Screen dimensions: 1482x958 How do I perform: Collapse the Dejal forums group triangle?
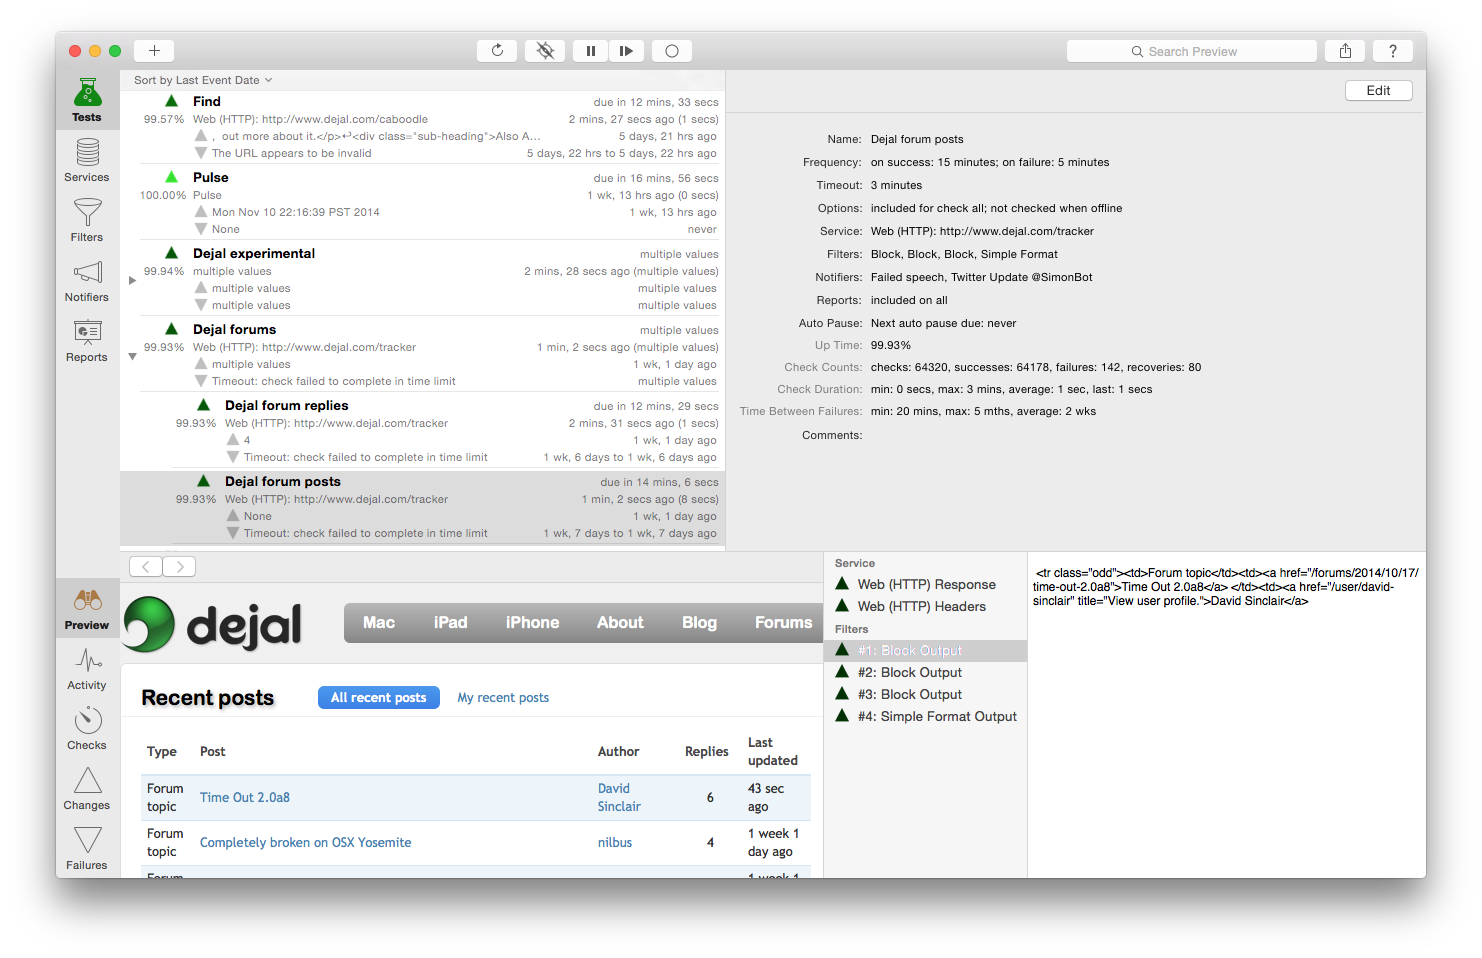132,357
